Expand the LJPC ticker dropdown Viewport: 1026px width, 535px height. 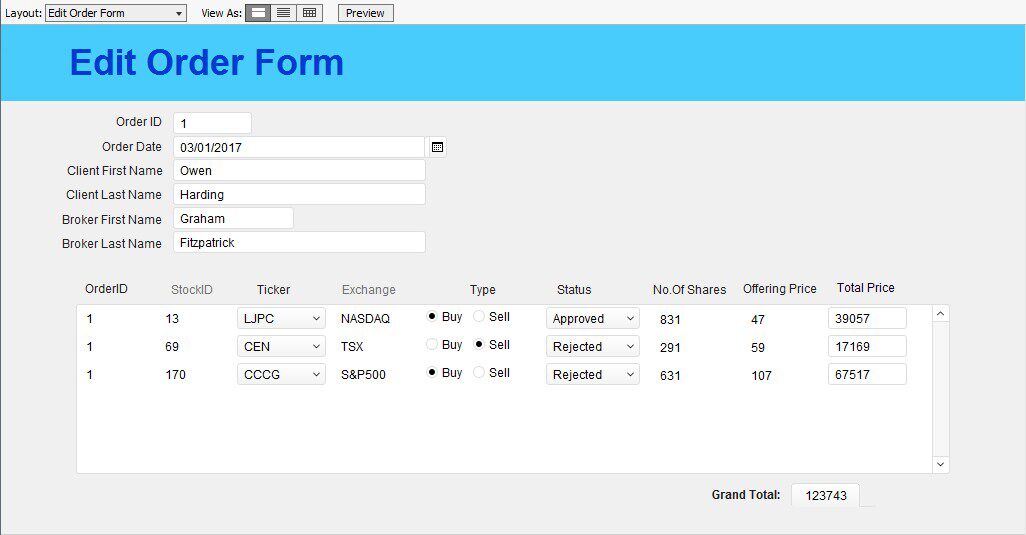[316, 319]
